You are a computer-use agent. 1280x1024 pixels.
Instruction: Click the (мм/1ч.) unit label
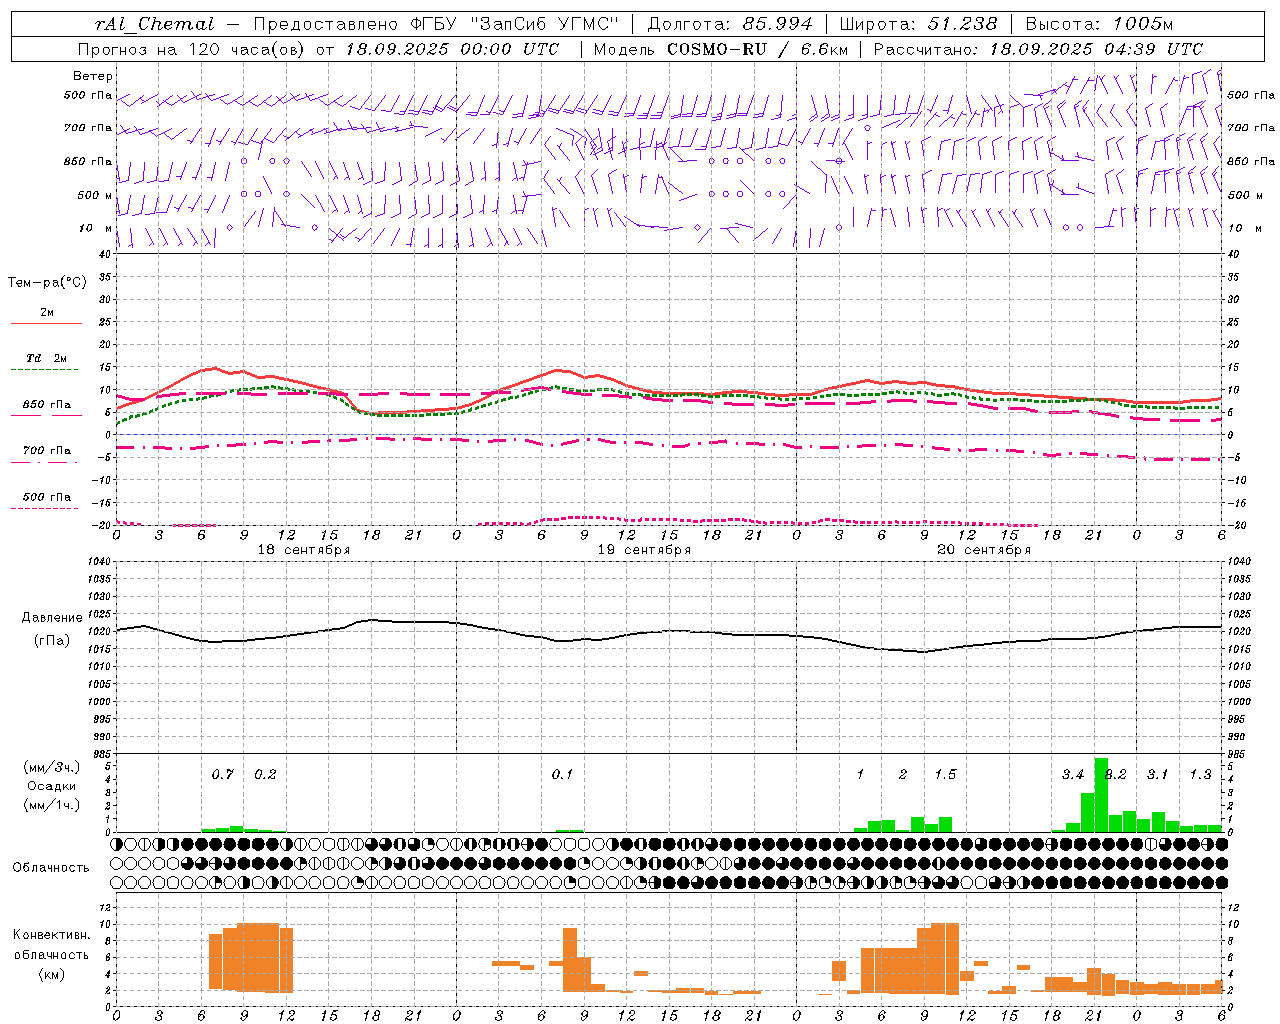tap(52, 805)
